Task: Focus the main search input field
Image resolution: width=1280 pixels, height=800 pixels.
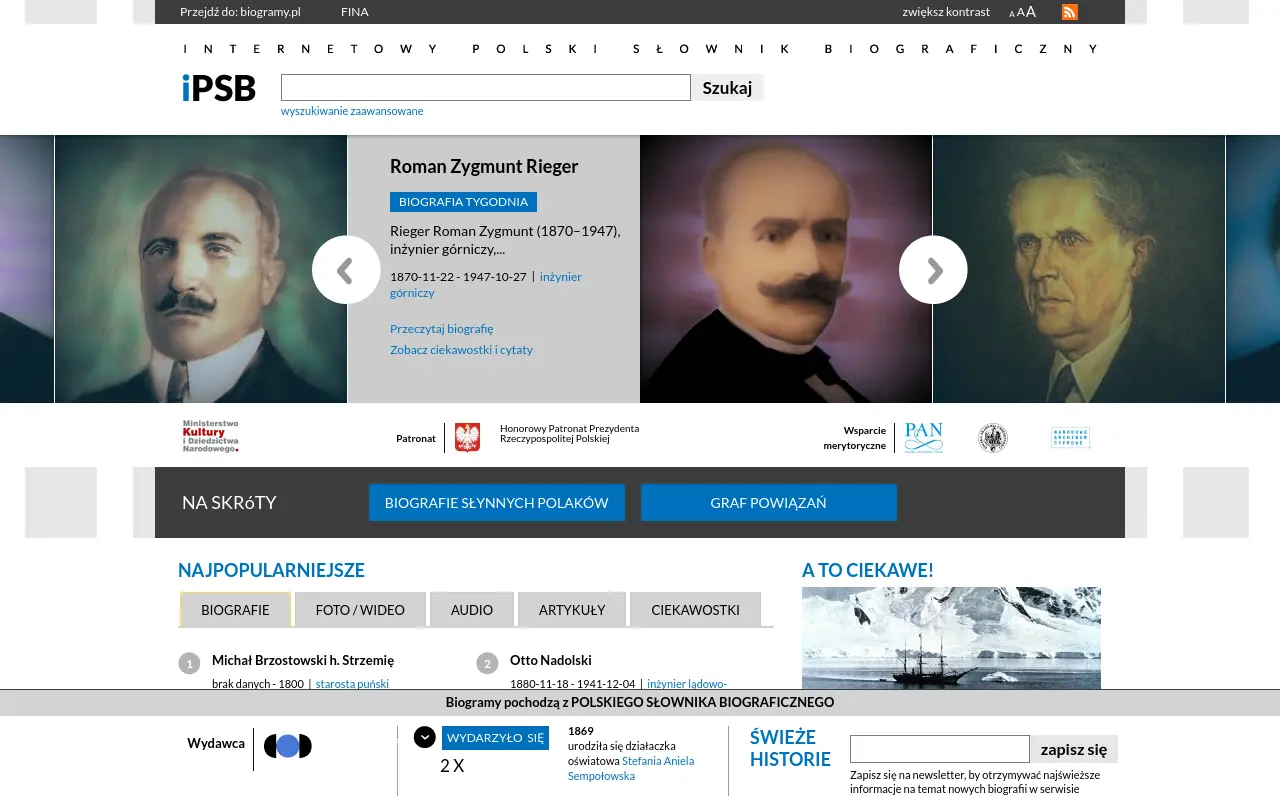Action: tap(486, 88)
